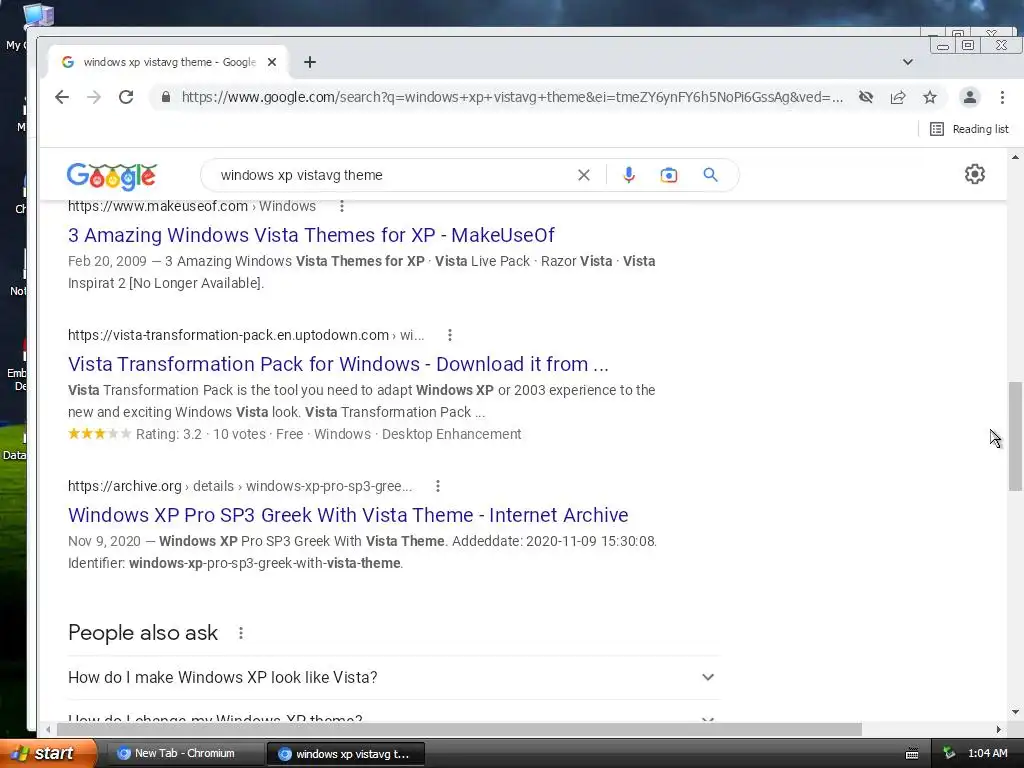The width and height of the screenshot is (1024, 768).
Task: Open Windows XP Pro SP3 Greek link
Action: [348, 515]
